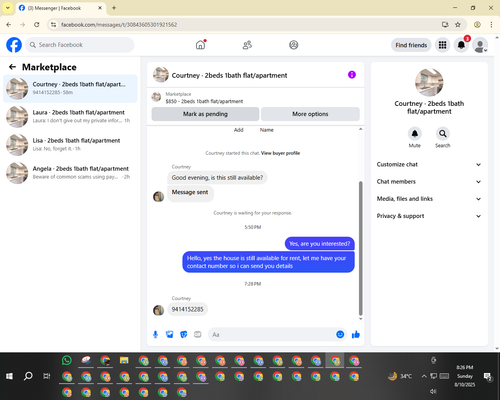
Task: Open the Facebook logo home link
Action: point(14,45)
